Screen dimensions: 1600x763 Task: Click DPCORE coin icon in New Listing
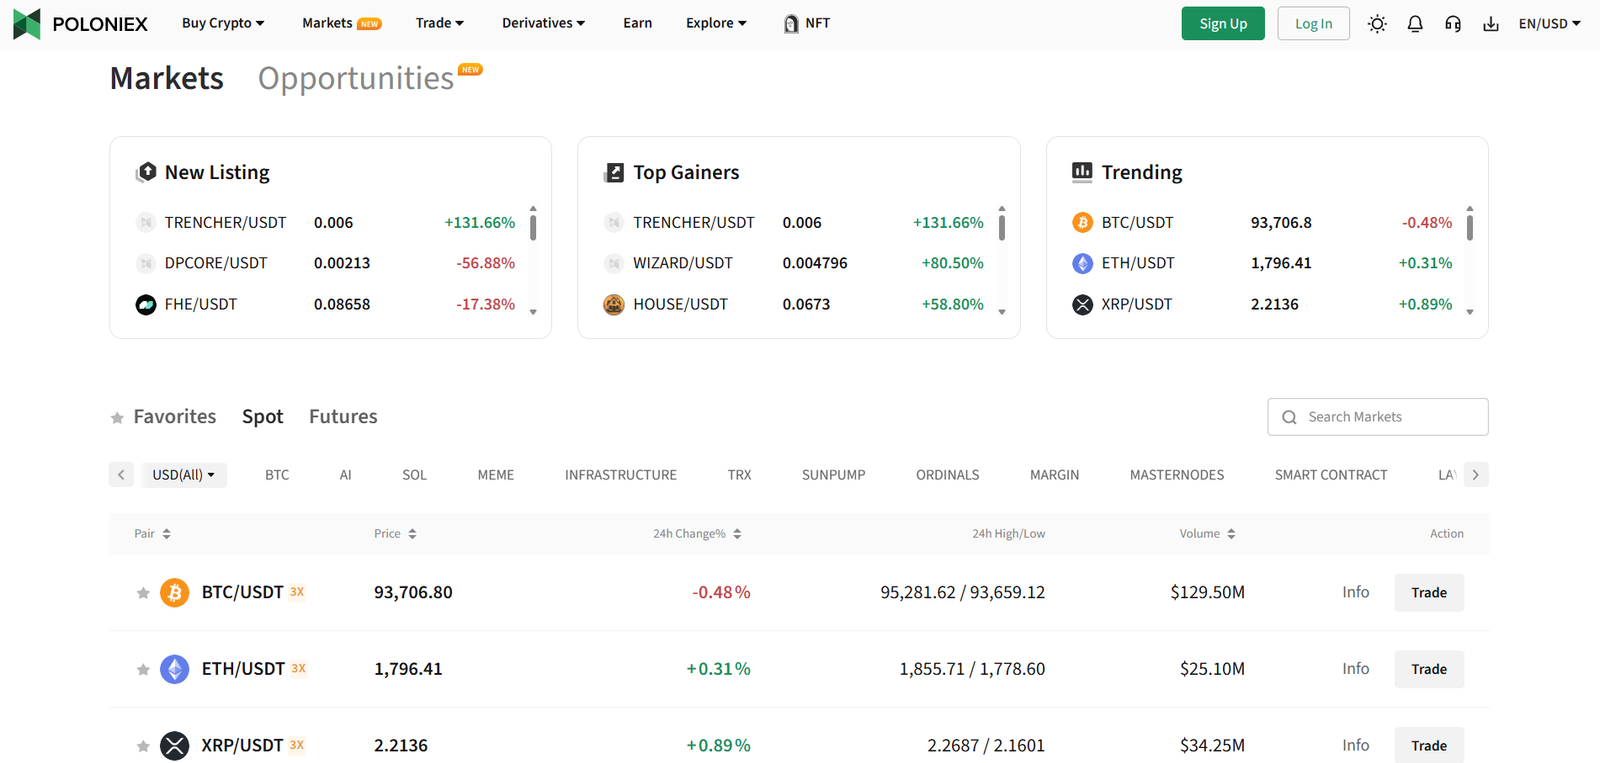coord(146,263)
